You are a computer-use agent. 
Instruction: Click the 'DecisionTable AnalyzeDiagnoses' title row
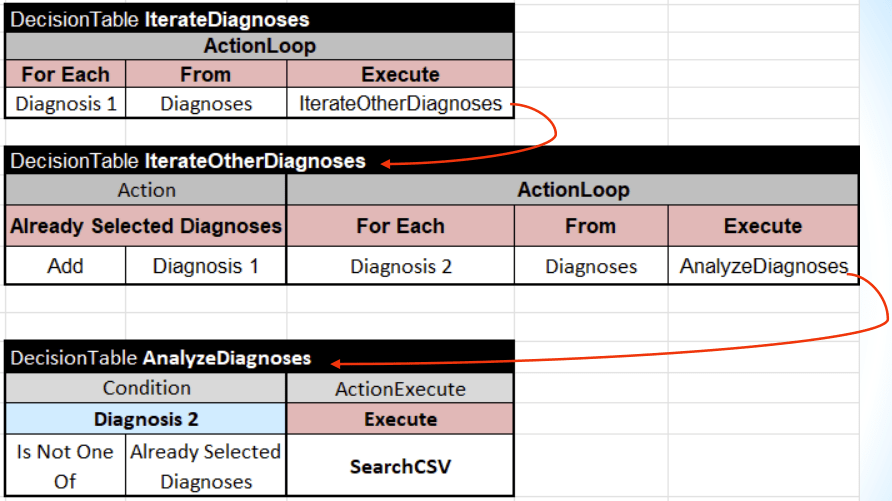pos(160,357)
